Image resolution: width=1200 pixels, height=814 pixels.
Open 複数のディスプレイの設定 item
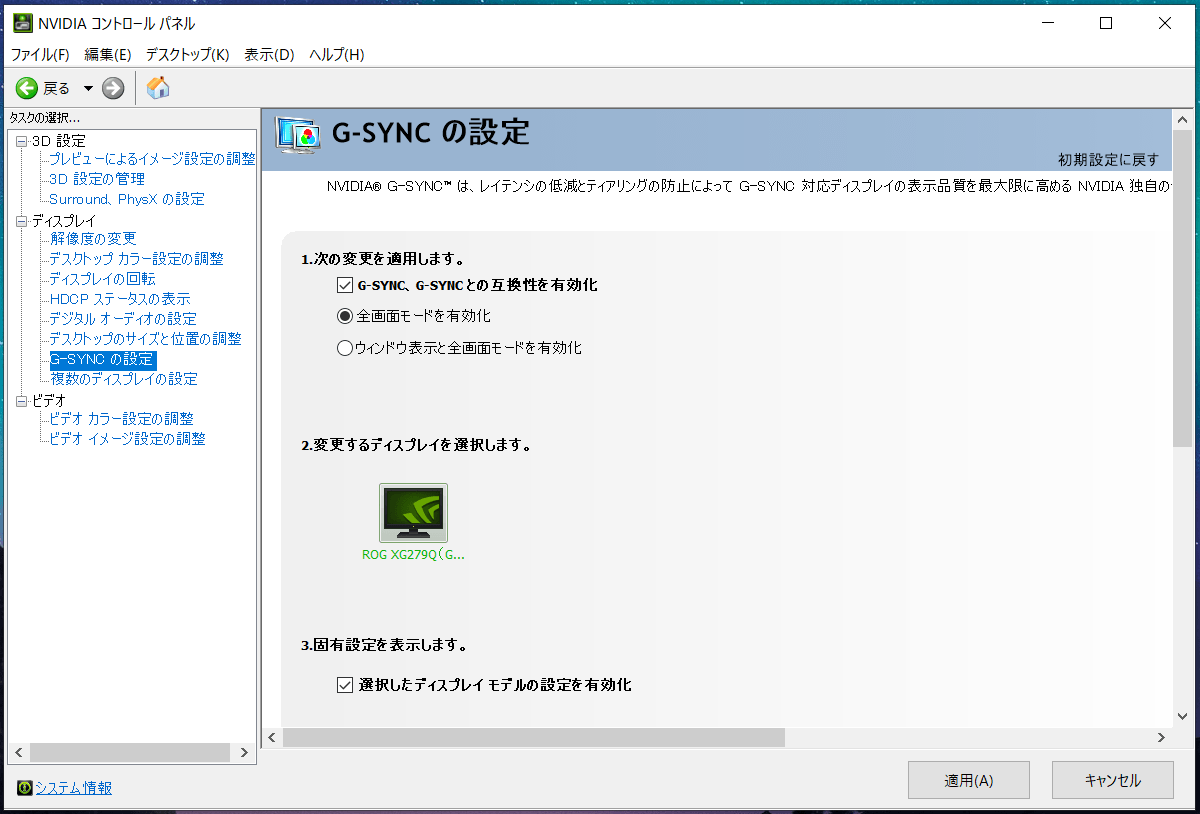pyautogui.click(x=124, y=379)
